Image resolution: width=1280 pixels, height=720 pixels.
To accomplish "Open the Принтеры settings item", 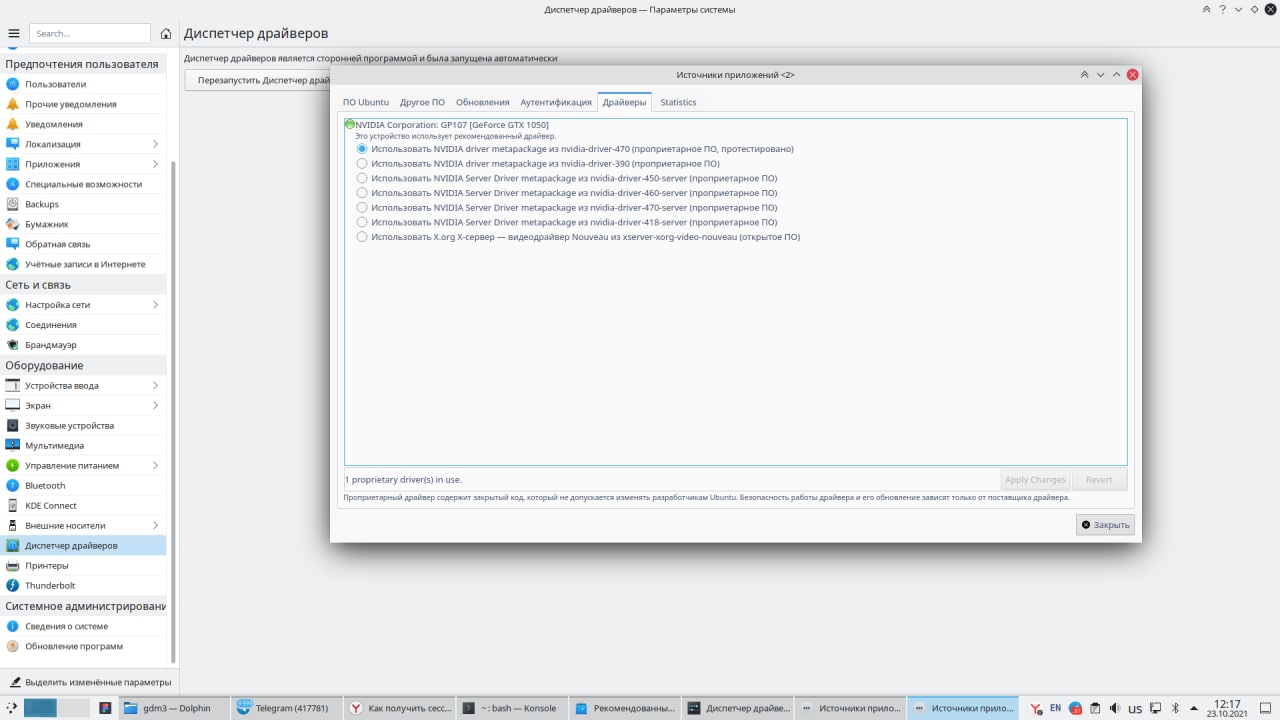I will click(84, 565).
